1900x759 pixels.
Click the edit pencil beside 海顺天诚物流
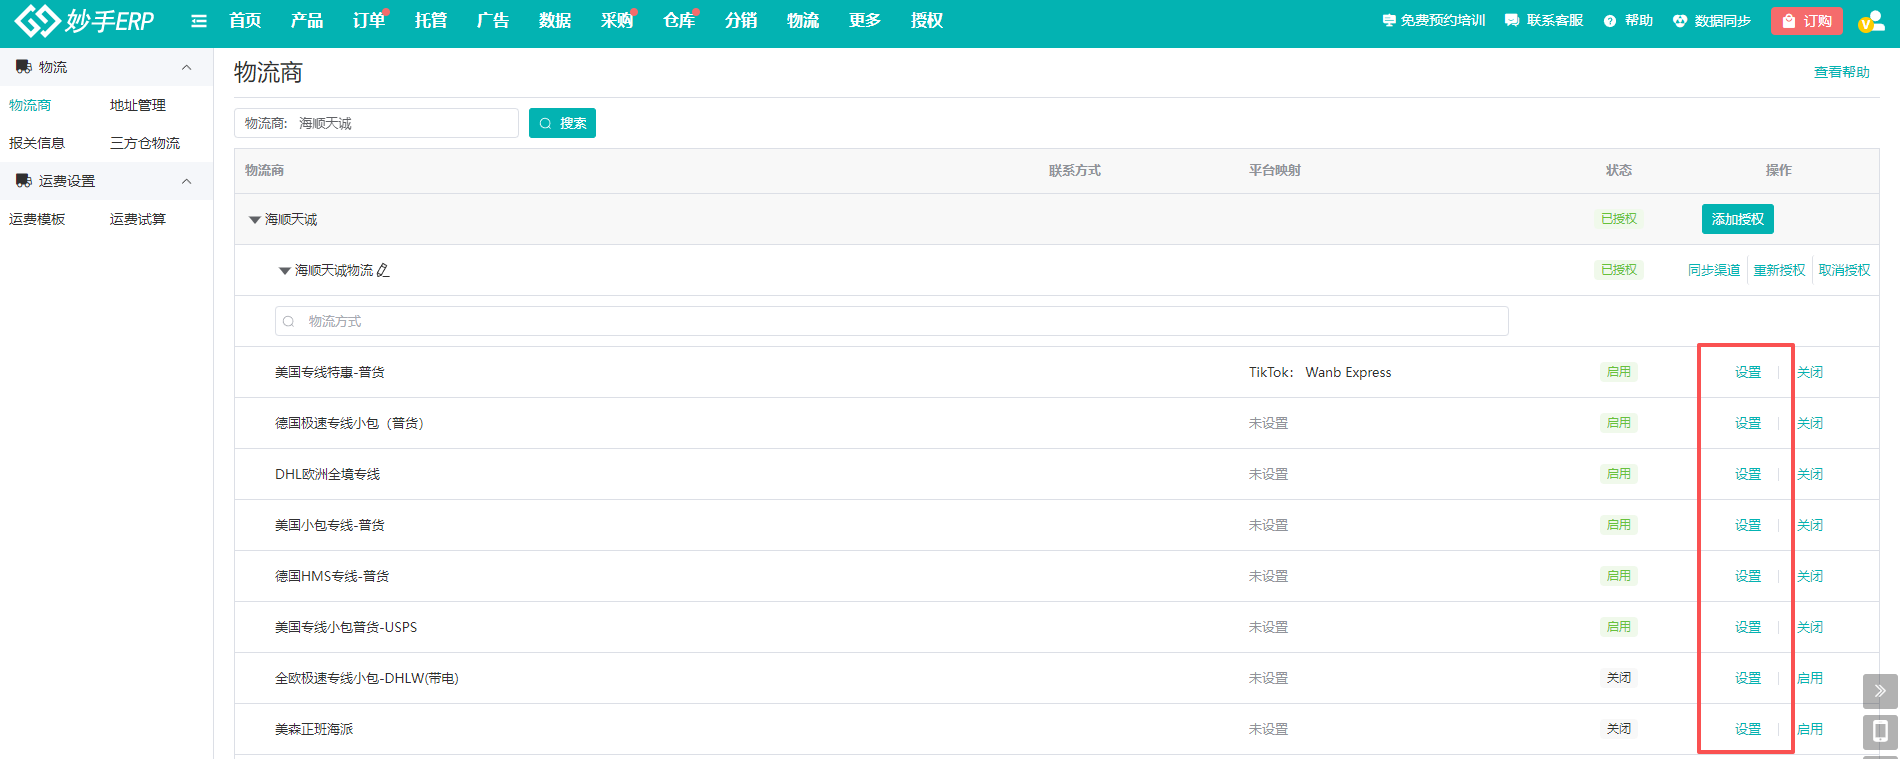(x=383, y=270)
